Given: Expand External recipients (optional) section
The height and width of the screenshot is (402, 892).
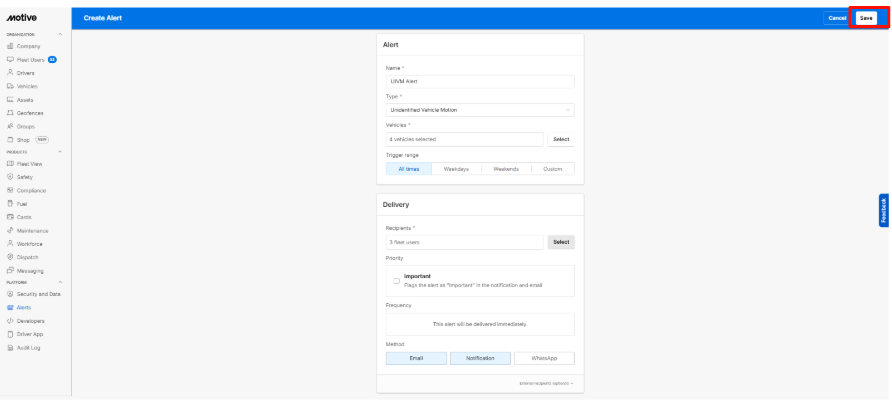Looking at the screenshot, I should click(x=542, y=382).
